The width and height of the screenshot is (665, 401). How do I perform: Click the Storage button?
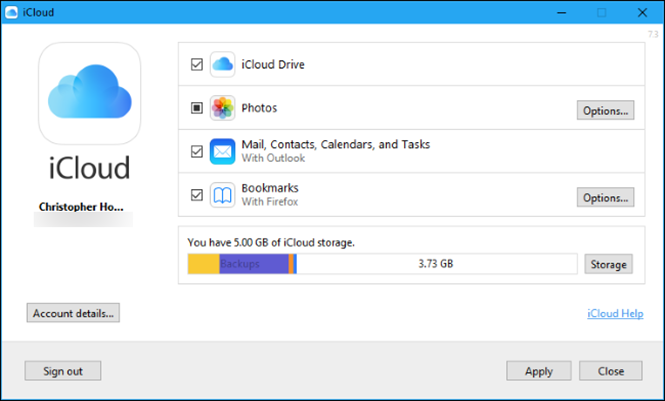[608, 264]
